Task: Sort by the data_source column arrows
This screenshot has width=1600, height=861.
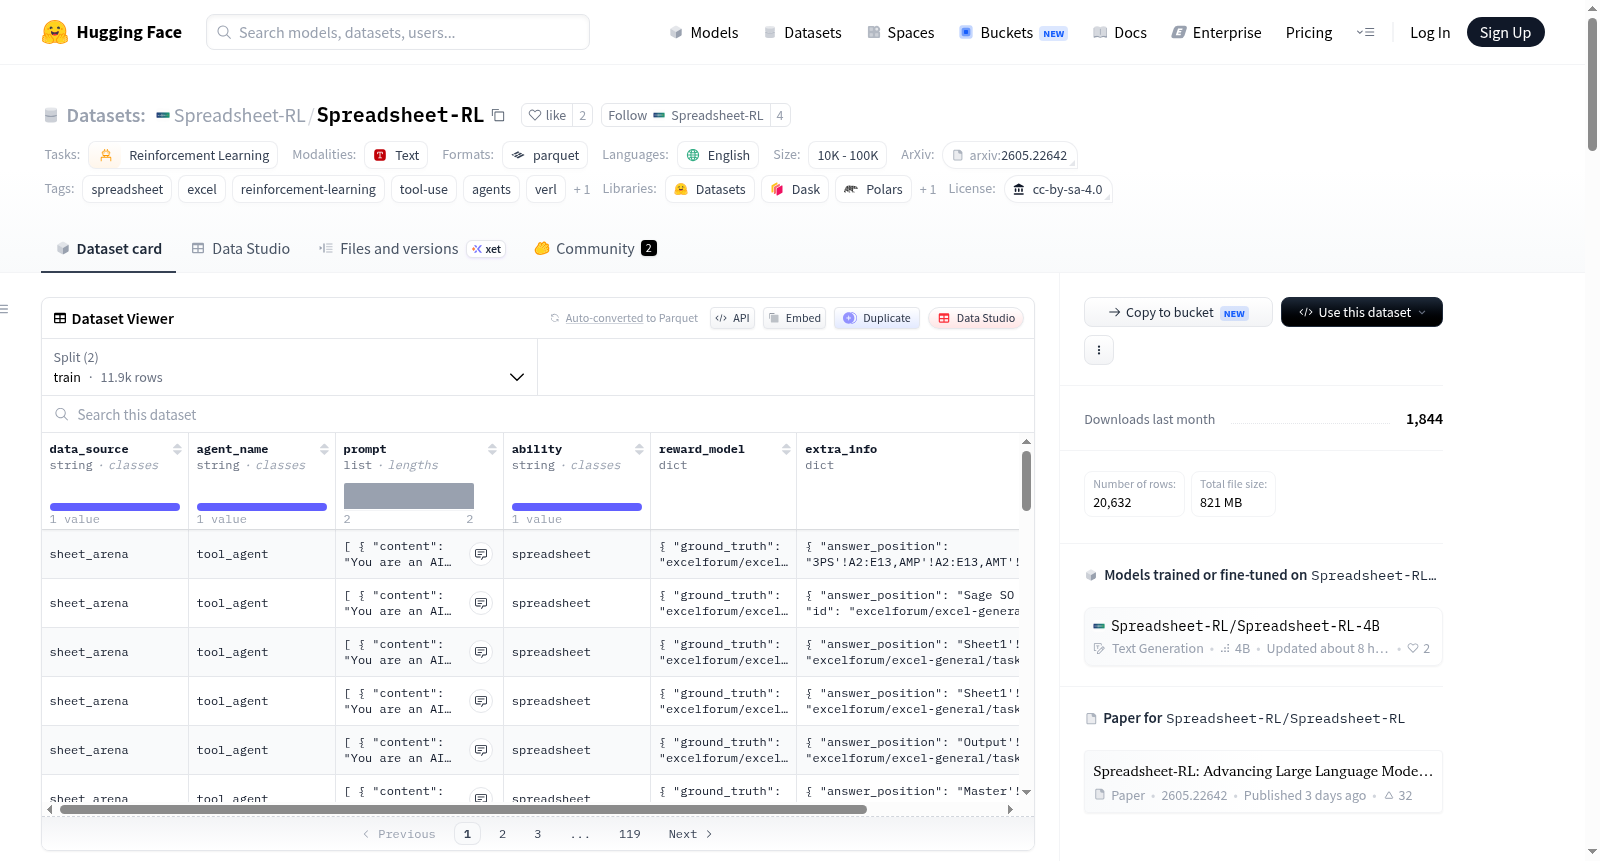Action: tap(177, 449)
